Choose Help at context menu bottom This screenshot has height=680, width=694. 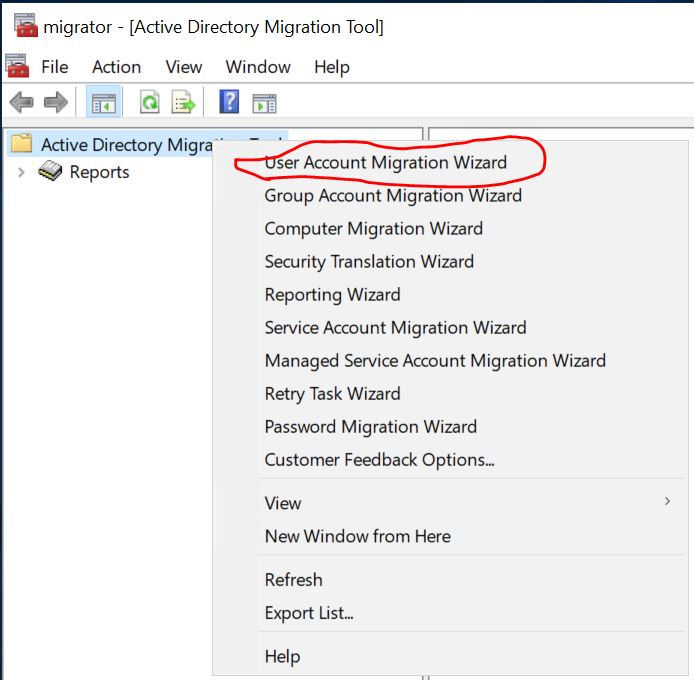(282, 657)
